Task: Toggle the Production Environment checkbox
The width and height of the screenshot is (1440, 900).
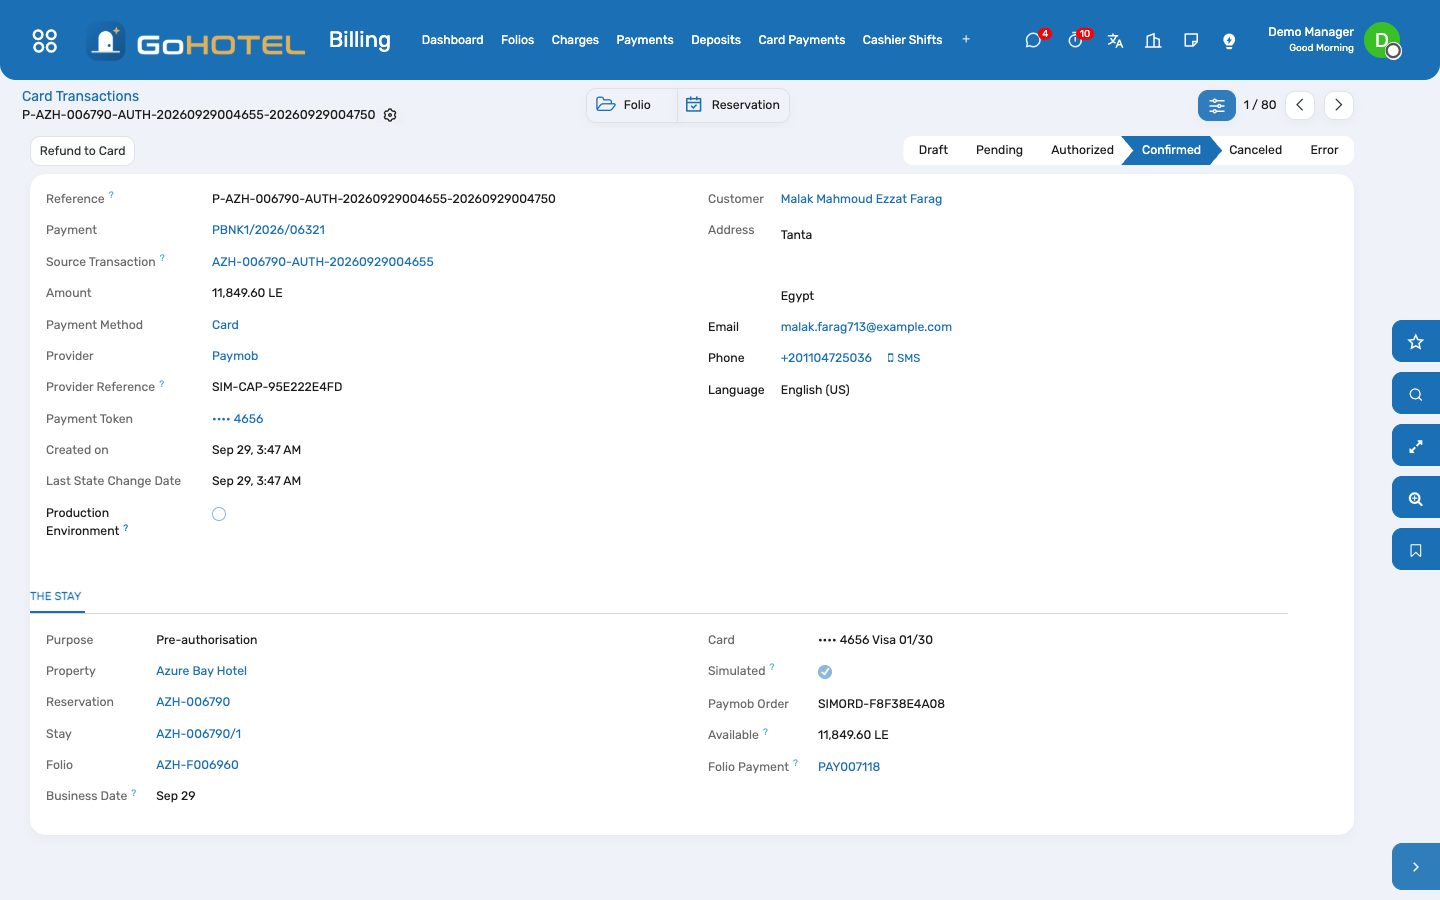Action: [x=219, y=514]
